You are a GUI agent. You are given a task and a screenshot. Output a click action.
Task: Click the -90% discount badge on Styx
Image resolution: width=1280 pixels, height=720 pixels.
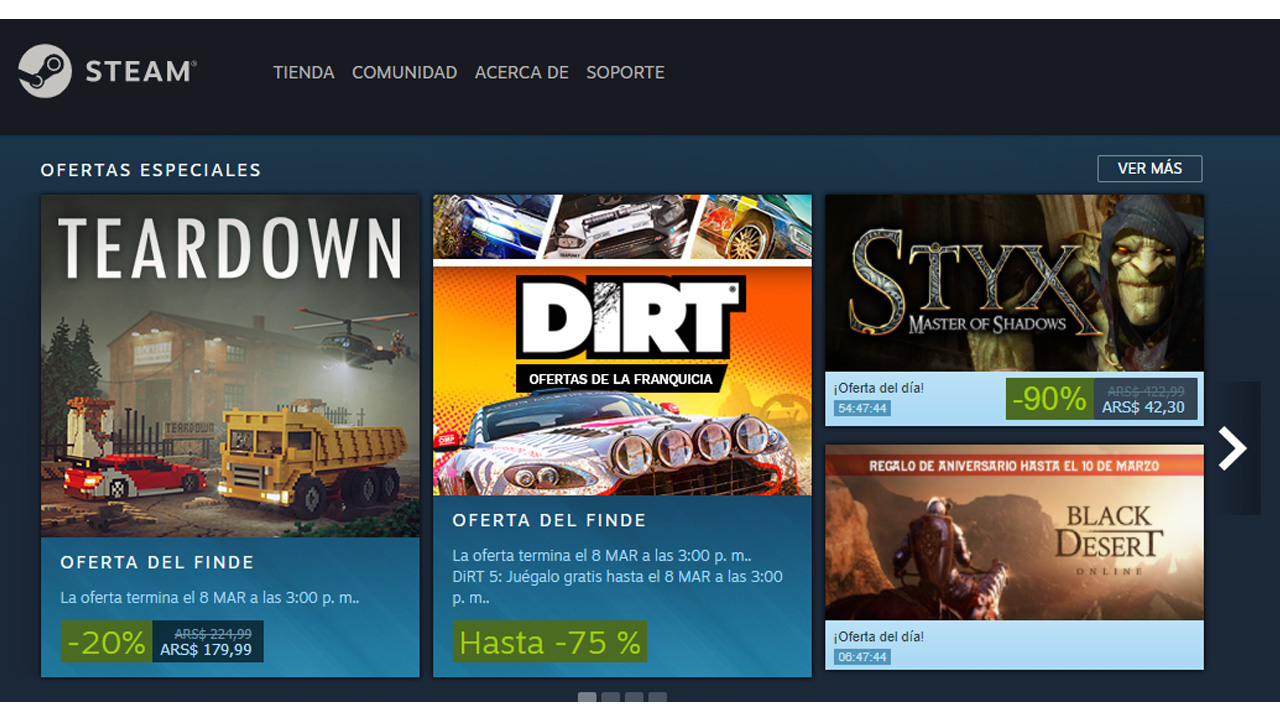[1049, 399]
